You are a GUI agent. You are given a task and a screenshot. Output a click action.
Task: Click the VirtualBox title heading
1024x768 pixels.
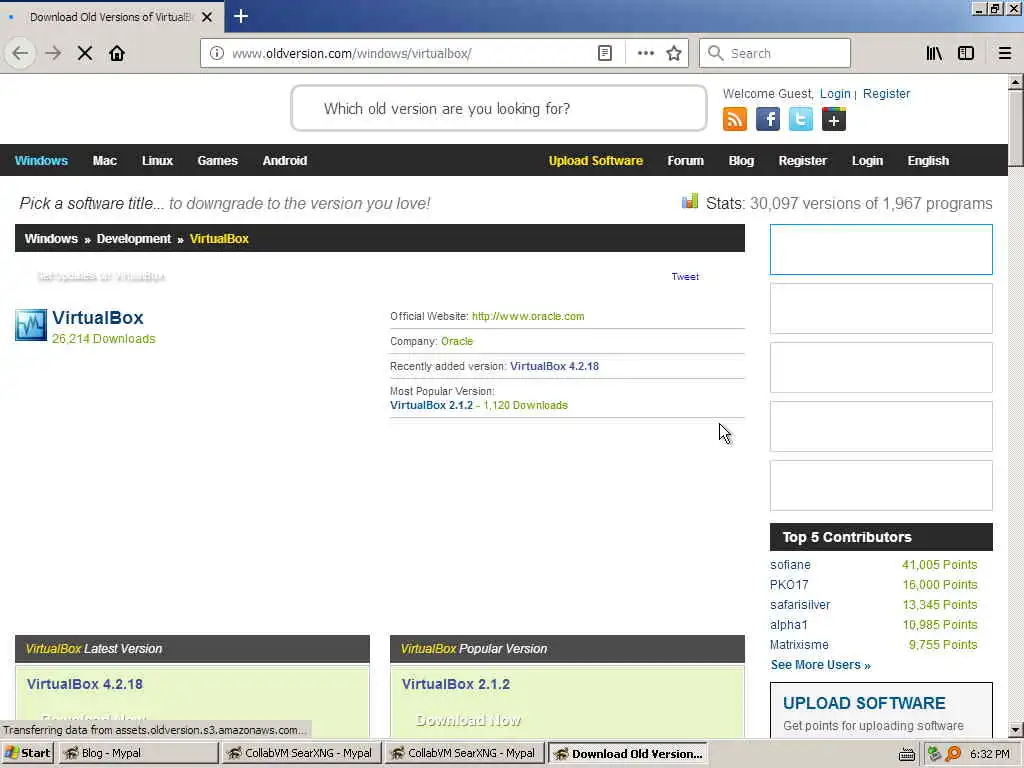98,318
